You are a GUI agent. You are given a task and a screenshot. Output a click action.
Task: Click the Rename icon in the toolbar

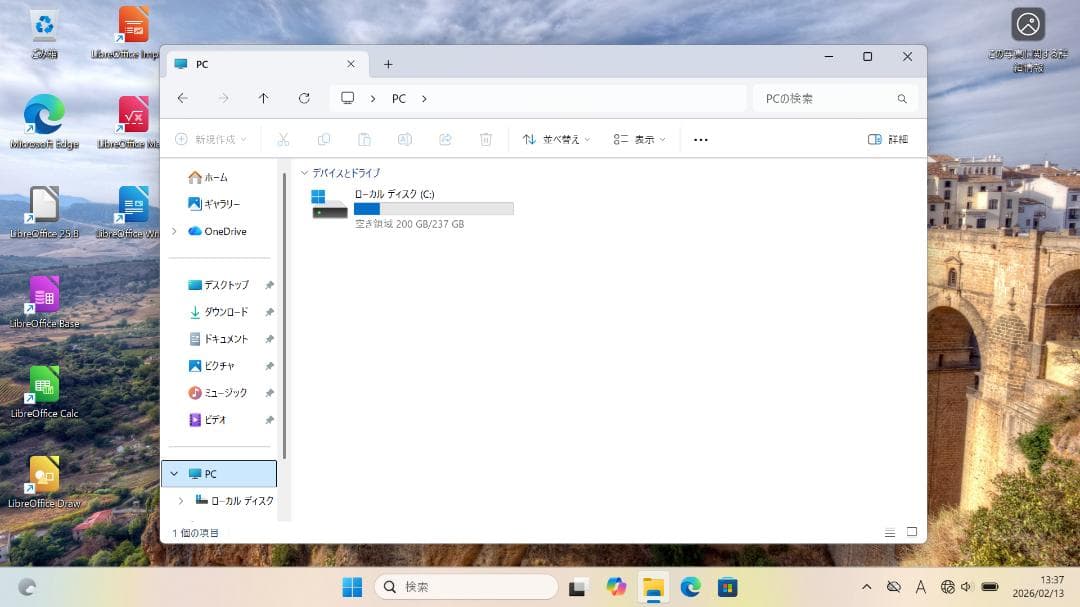404,139
